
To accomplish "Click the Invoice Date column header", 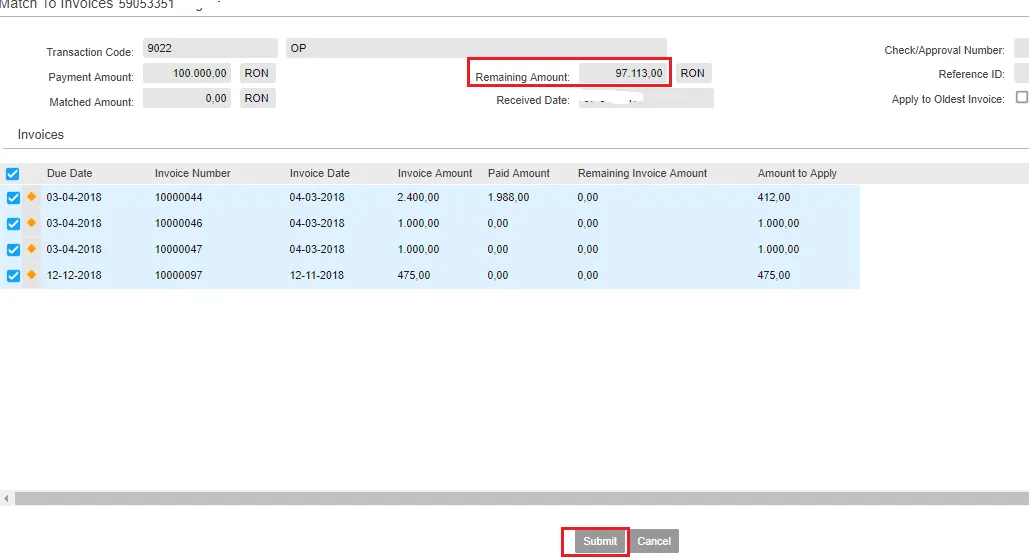I will pos(320,173).
